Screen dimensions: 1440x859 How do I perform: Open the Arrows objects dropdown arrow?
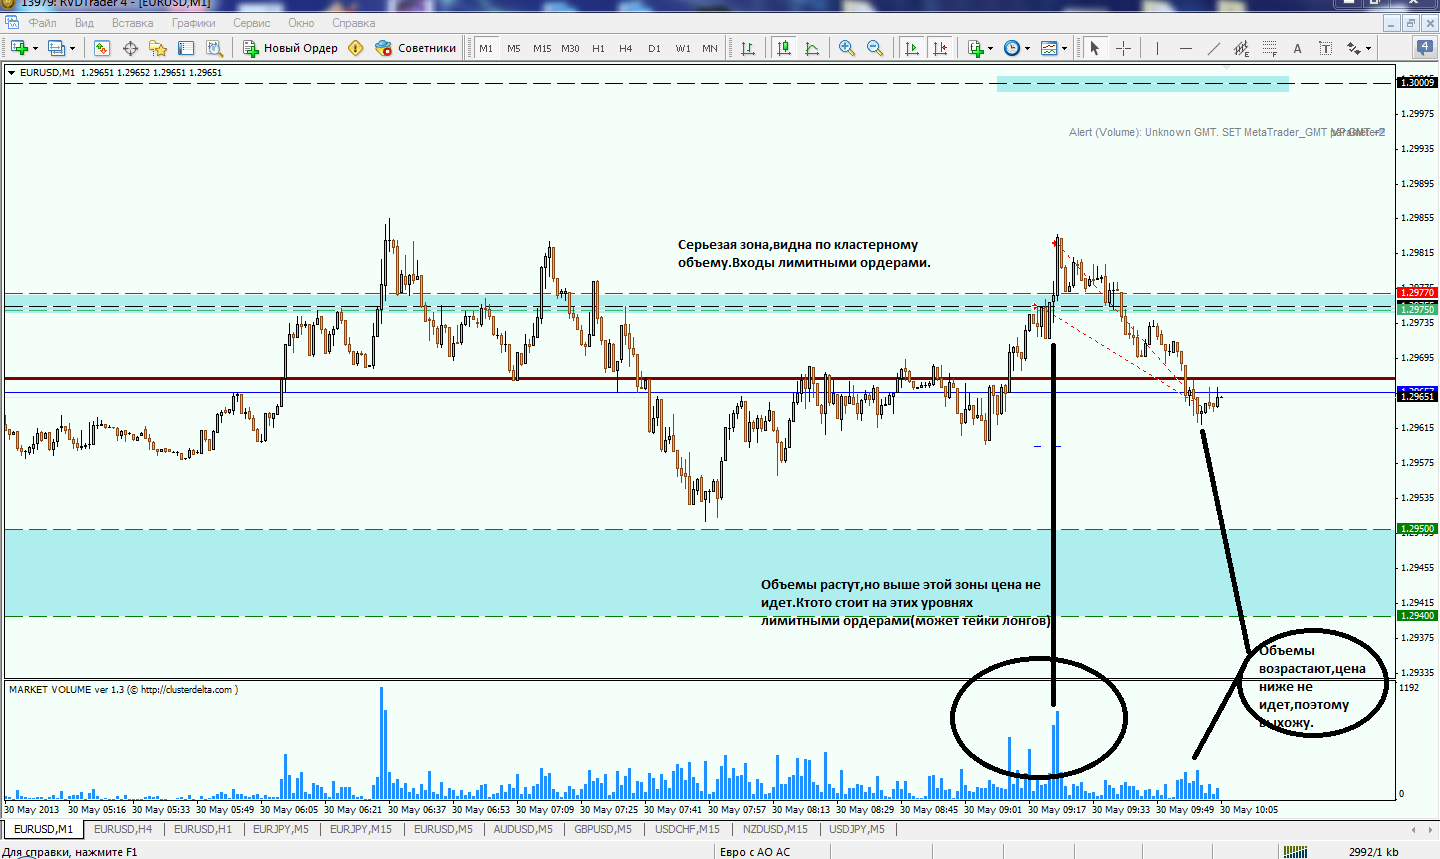click(1369, 48)
